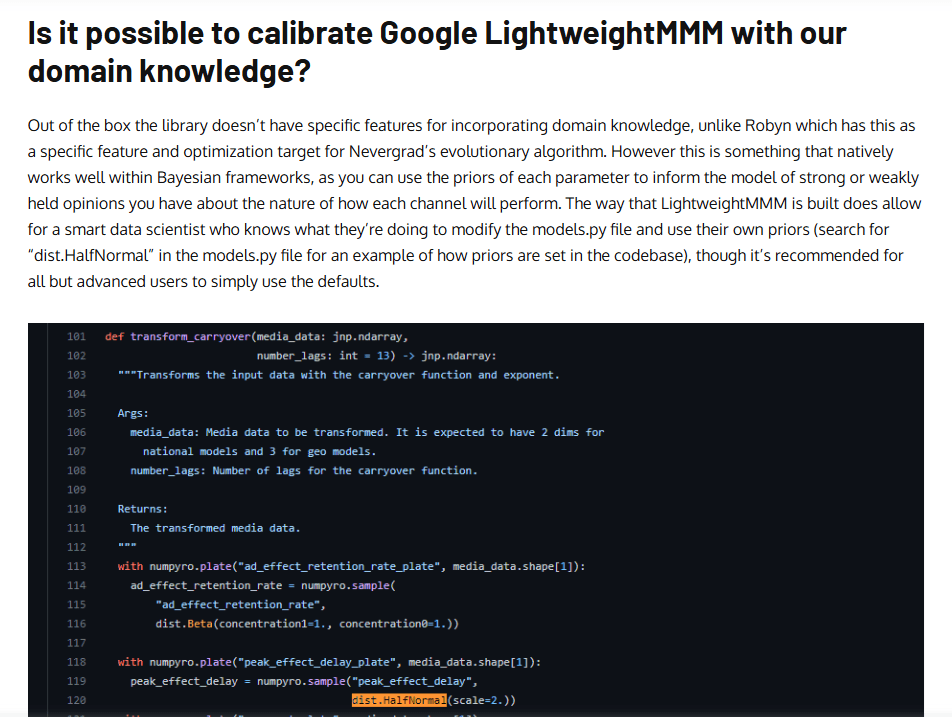Select code line number 106

[76, 432]
